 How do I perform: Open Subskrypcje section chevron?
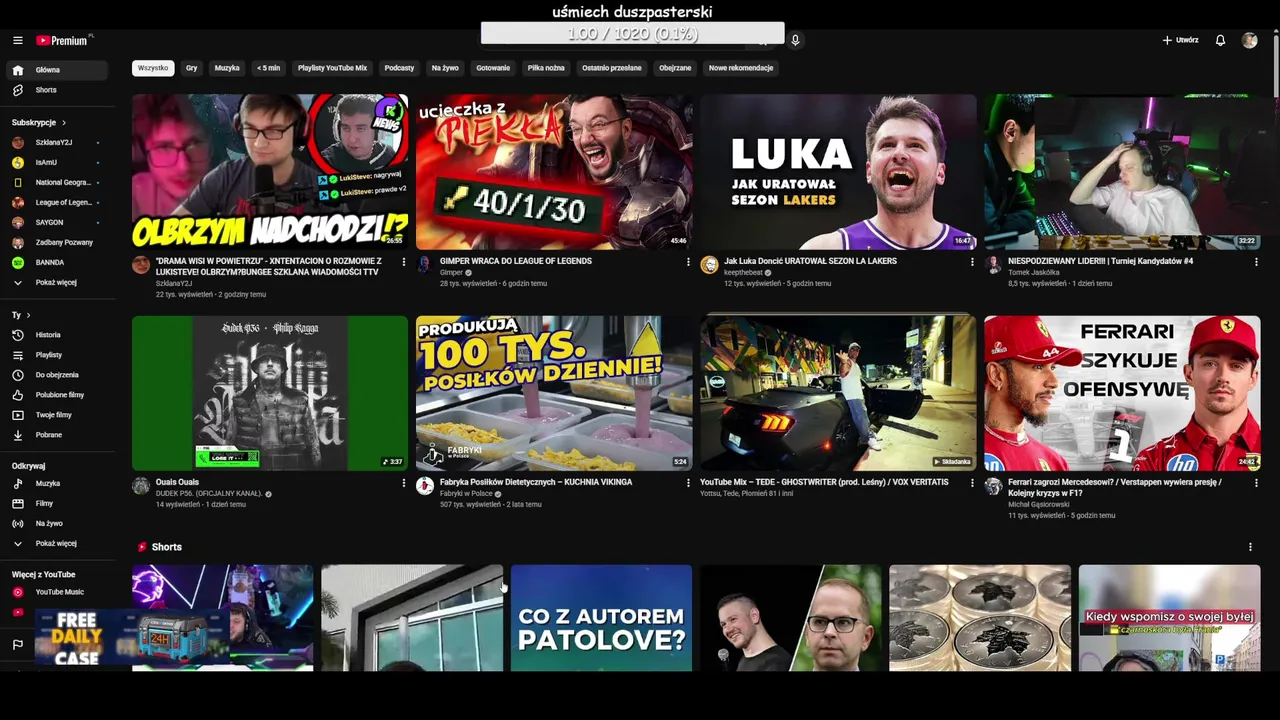click(x=64, y=122)
